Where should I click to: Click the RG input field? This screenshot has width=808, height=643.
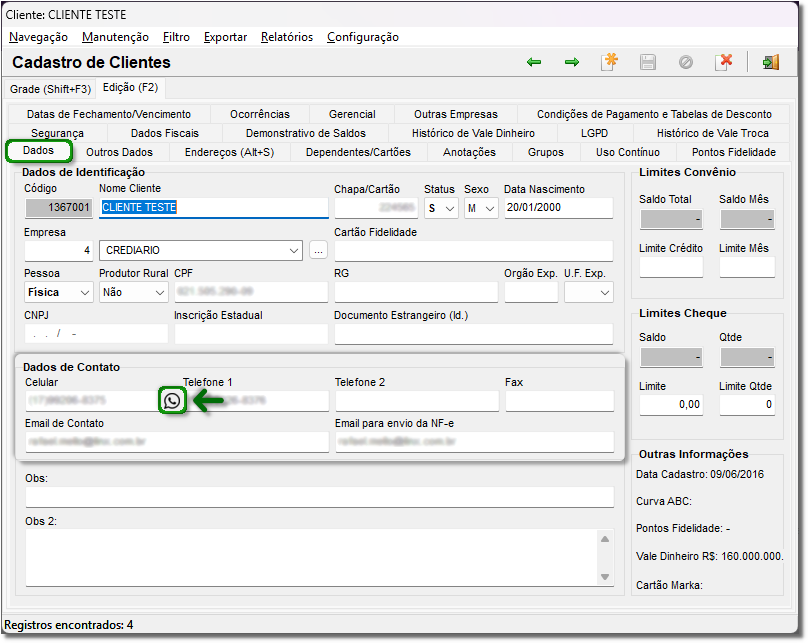point(416,292)
